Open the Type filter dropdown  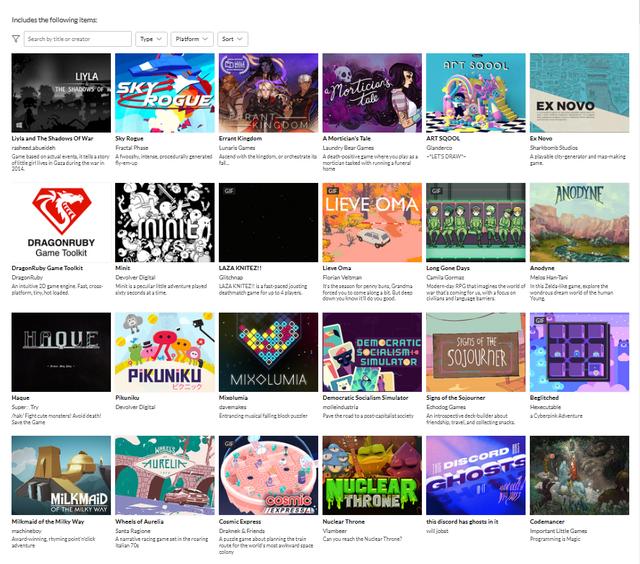point(151,39)
